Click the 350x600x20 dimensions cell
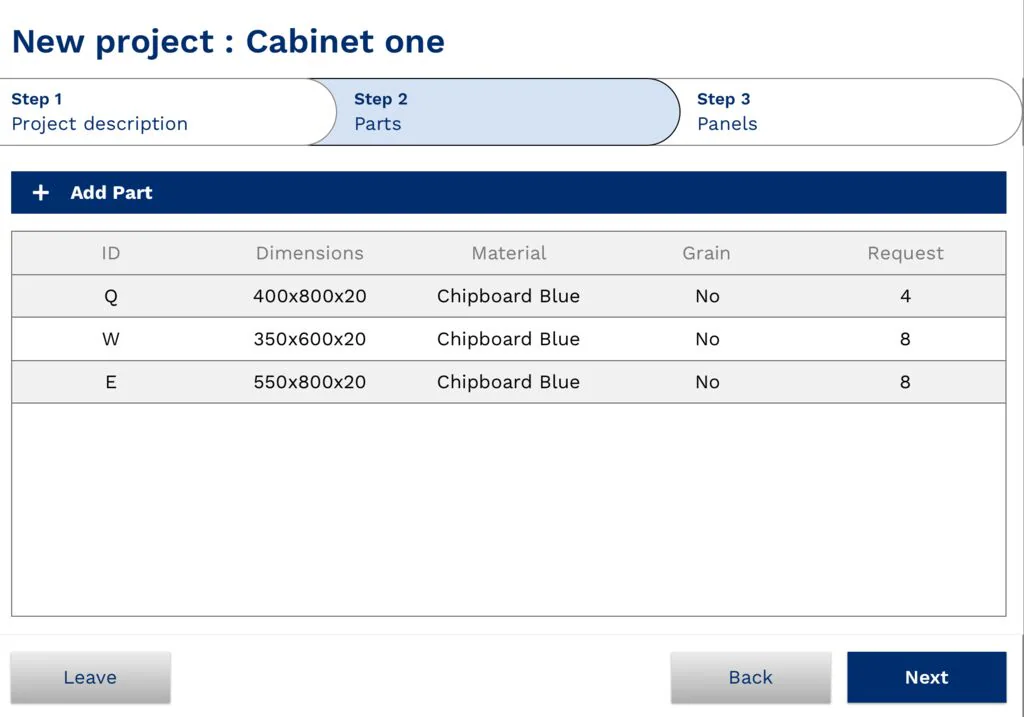The width and height of the screenshot is (1024, 717). (310, 339)
